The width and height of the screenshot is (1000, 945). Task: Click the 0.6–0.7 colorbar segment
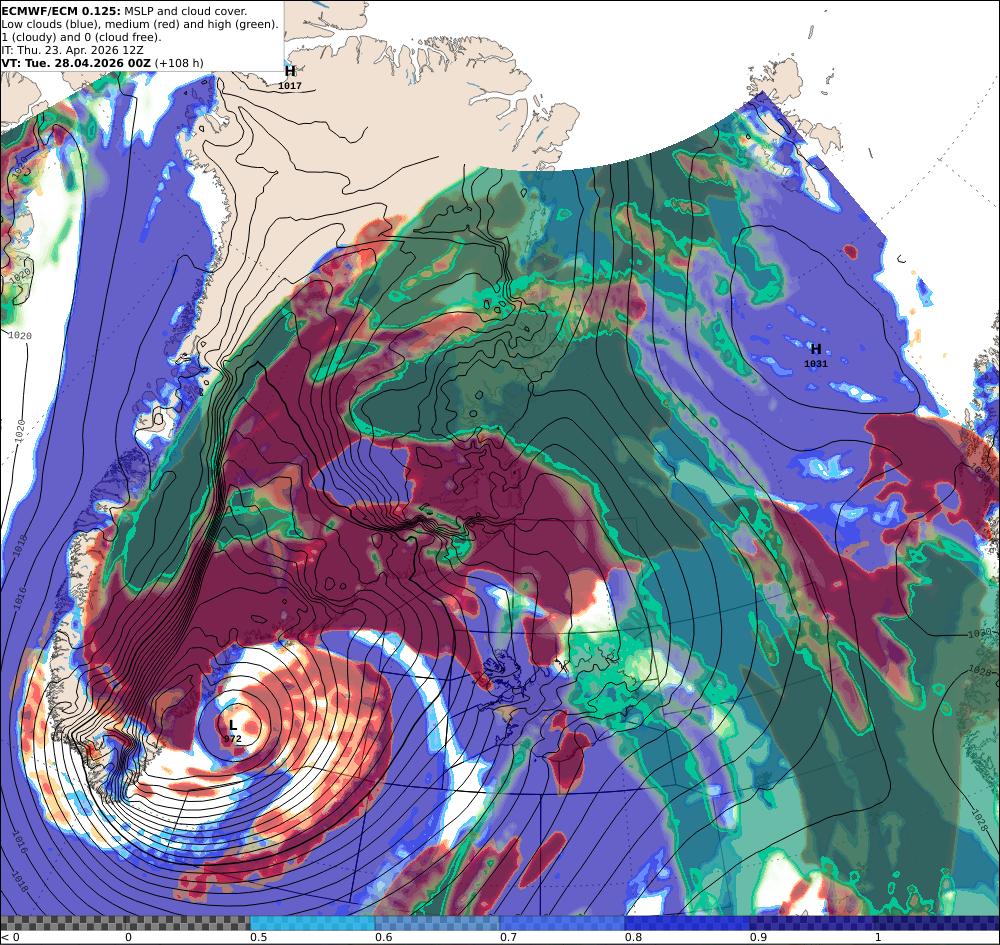[437, 923]
